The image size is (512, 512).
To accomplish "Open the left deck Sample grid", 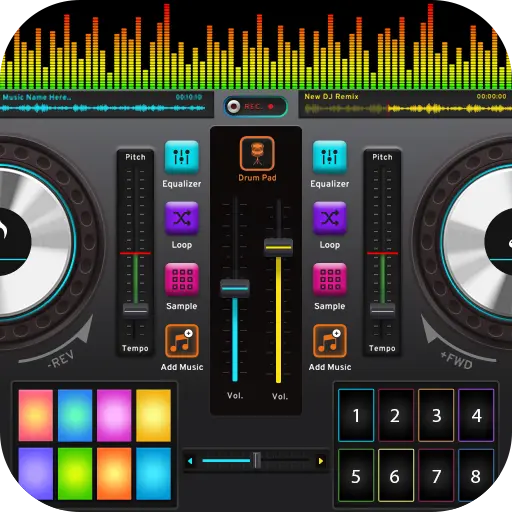I will (x=182, y=279).
